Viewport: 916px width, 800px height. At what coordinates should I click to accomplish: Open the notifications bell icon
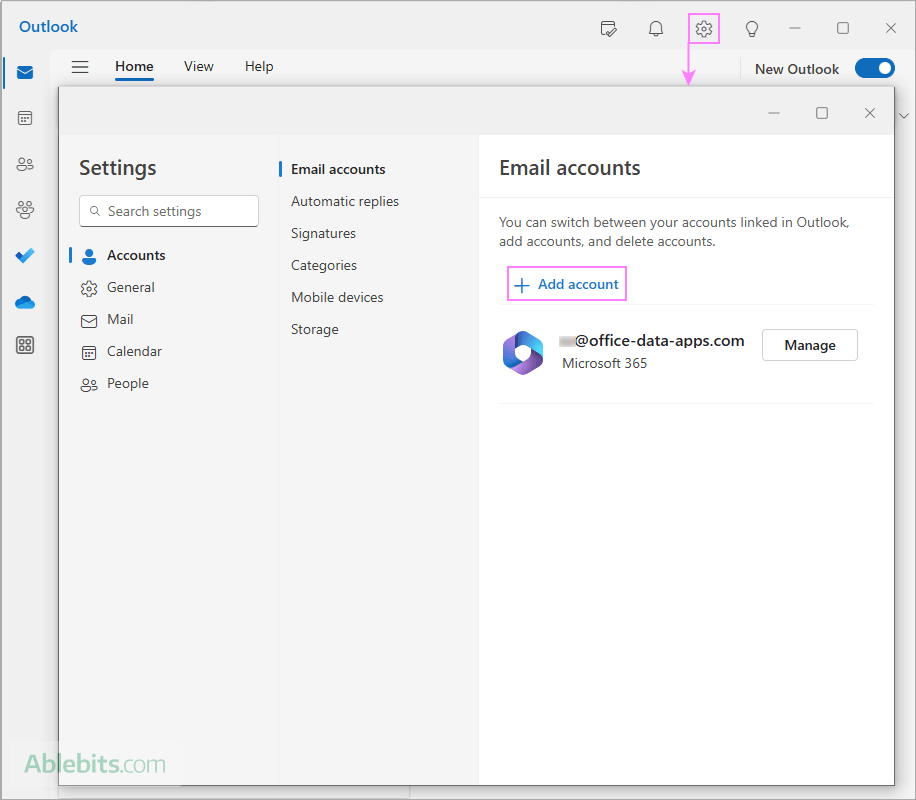point(656,28)
